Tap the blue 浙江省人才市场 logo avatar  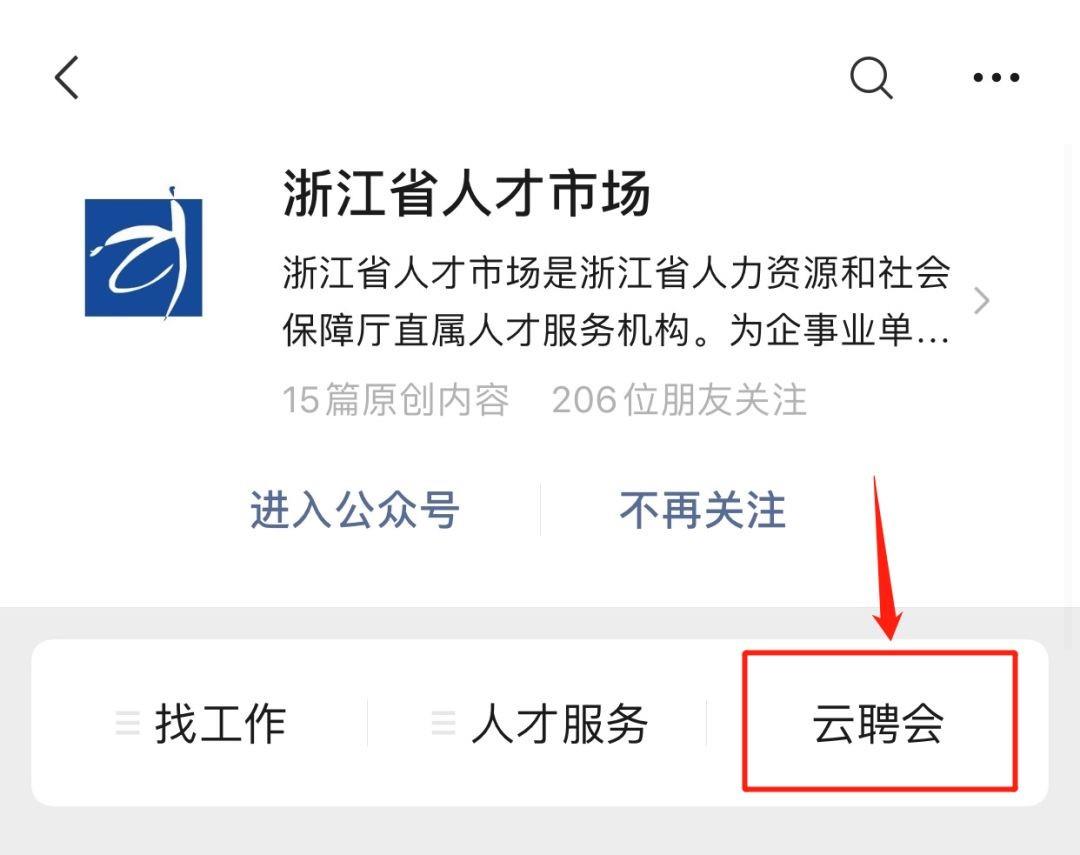tap(144, 253)
